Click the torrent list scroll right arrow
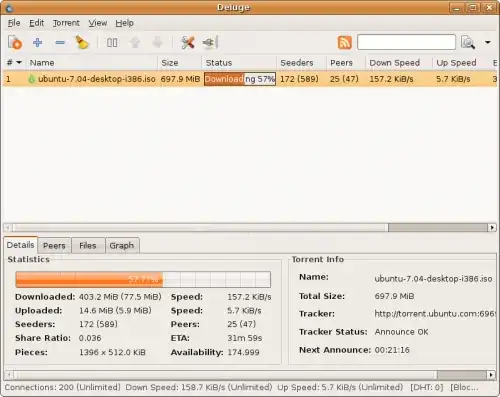Viewport: 500px width, 397px height. pos(492,228)
